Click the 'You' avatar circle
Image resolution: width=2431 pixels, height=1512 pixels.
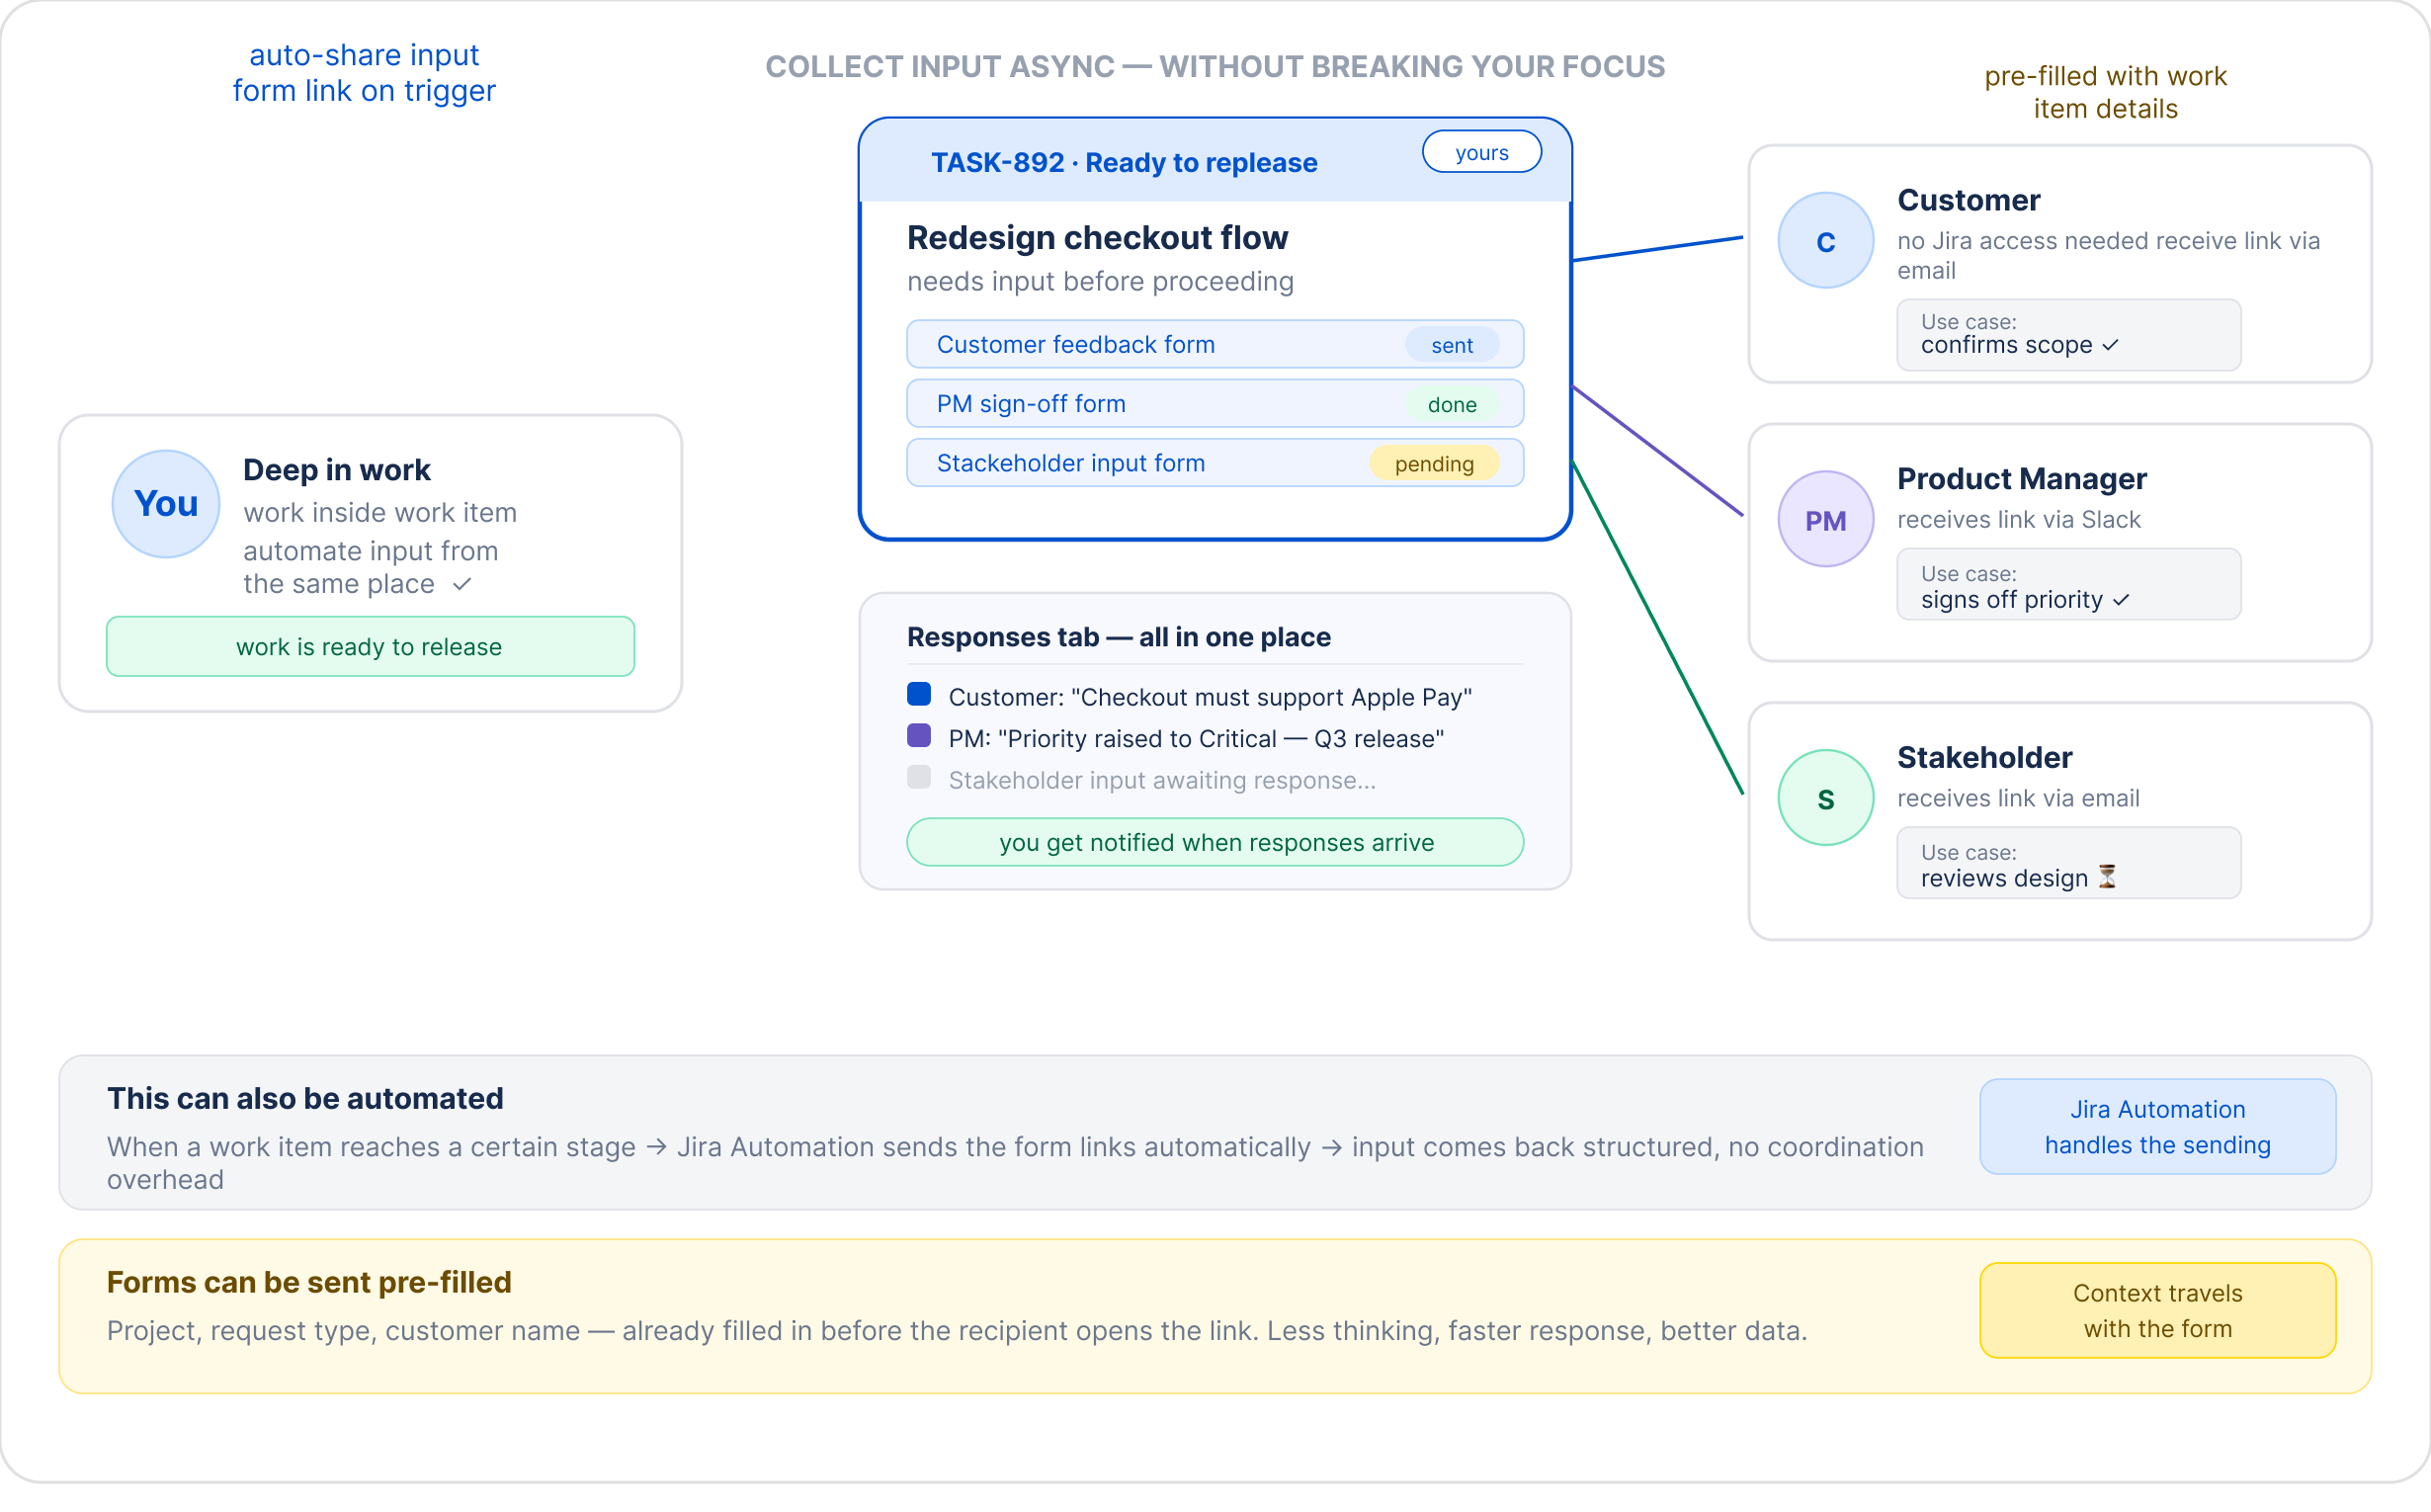(166, 504)
